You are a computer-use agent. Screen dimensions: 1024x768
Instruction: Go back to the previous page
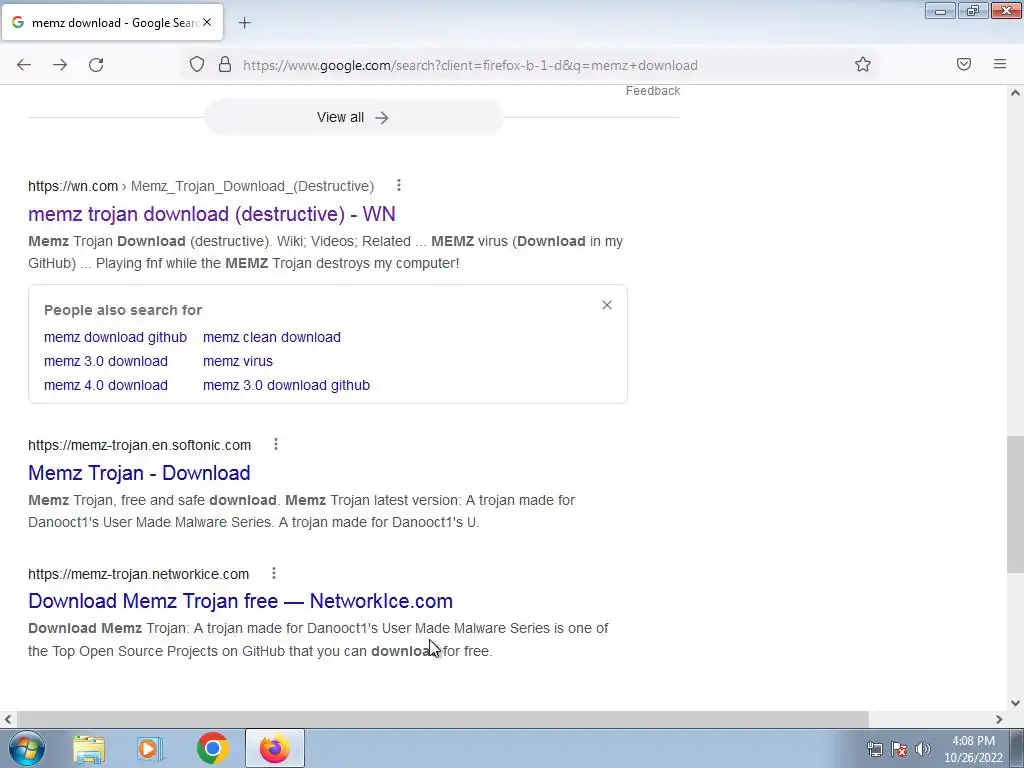click(24, 65)
